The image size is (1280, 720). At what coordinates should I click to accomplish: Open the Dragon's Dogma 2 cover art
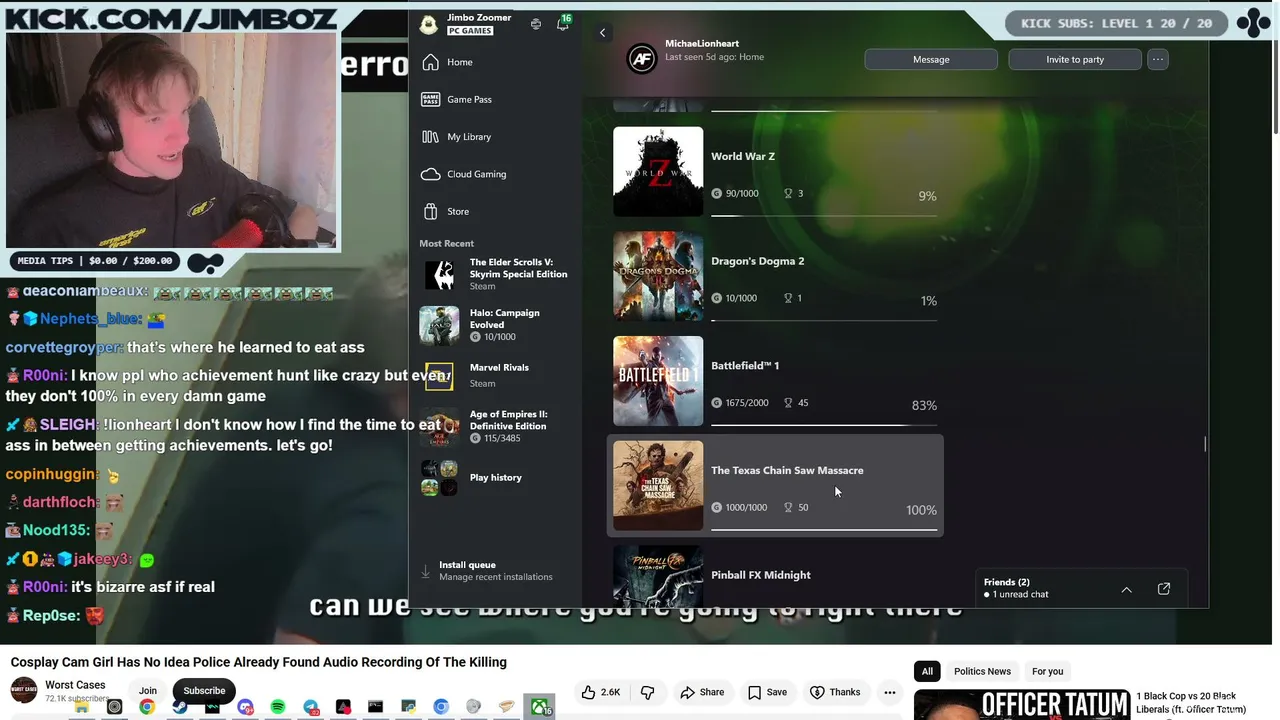(x=658, y=276)
